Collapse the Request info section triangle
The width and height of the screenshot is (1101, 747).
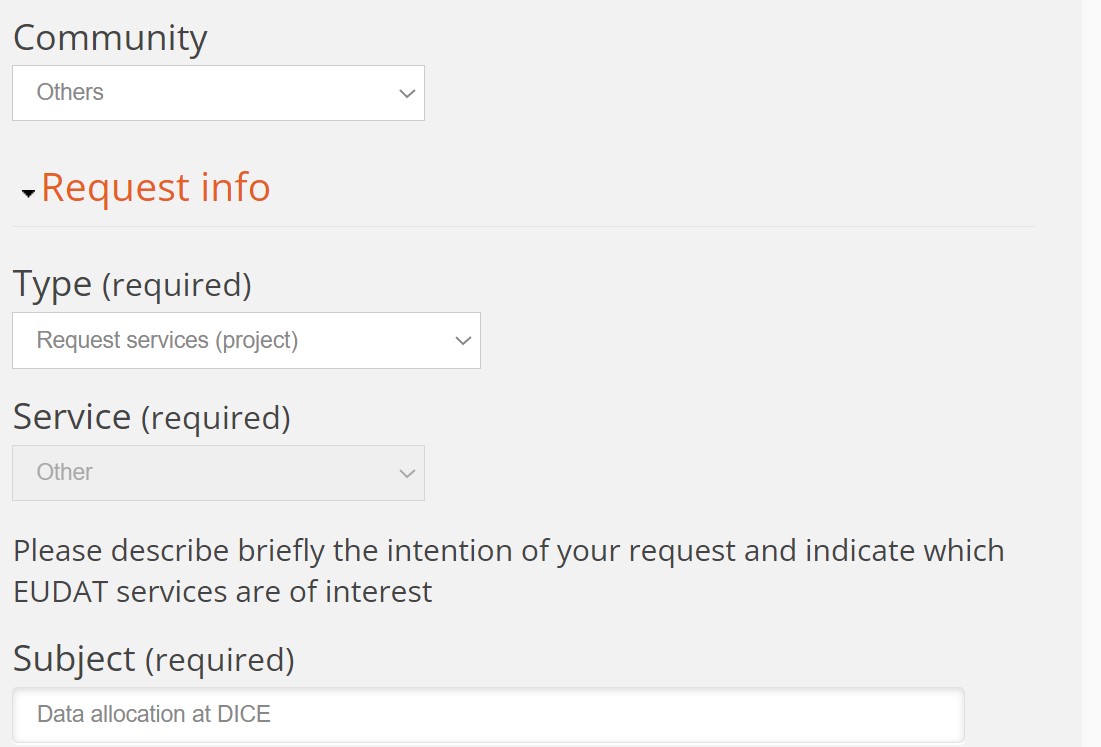click(x=28, y=192)
